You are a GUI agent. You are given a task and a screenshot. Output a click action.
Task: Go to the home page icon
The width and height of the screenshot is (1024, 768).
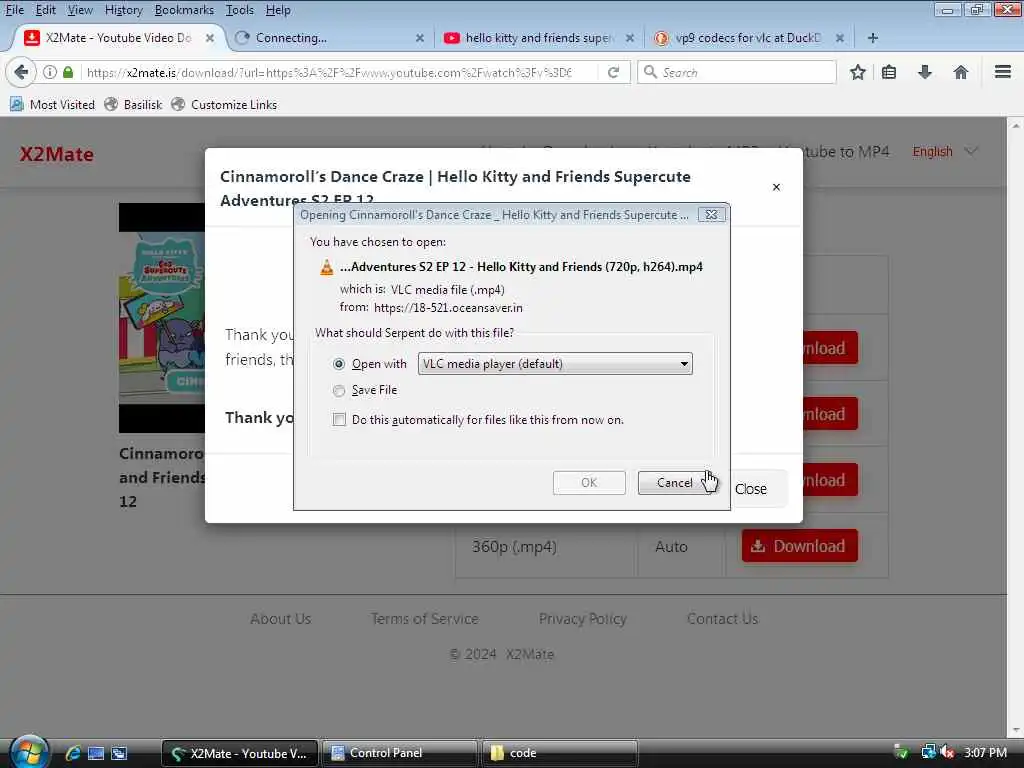click(x=961, y=72)
